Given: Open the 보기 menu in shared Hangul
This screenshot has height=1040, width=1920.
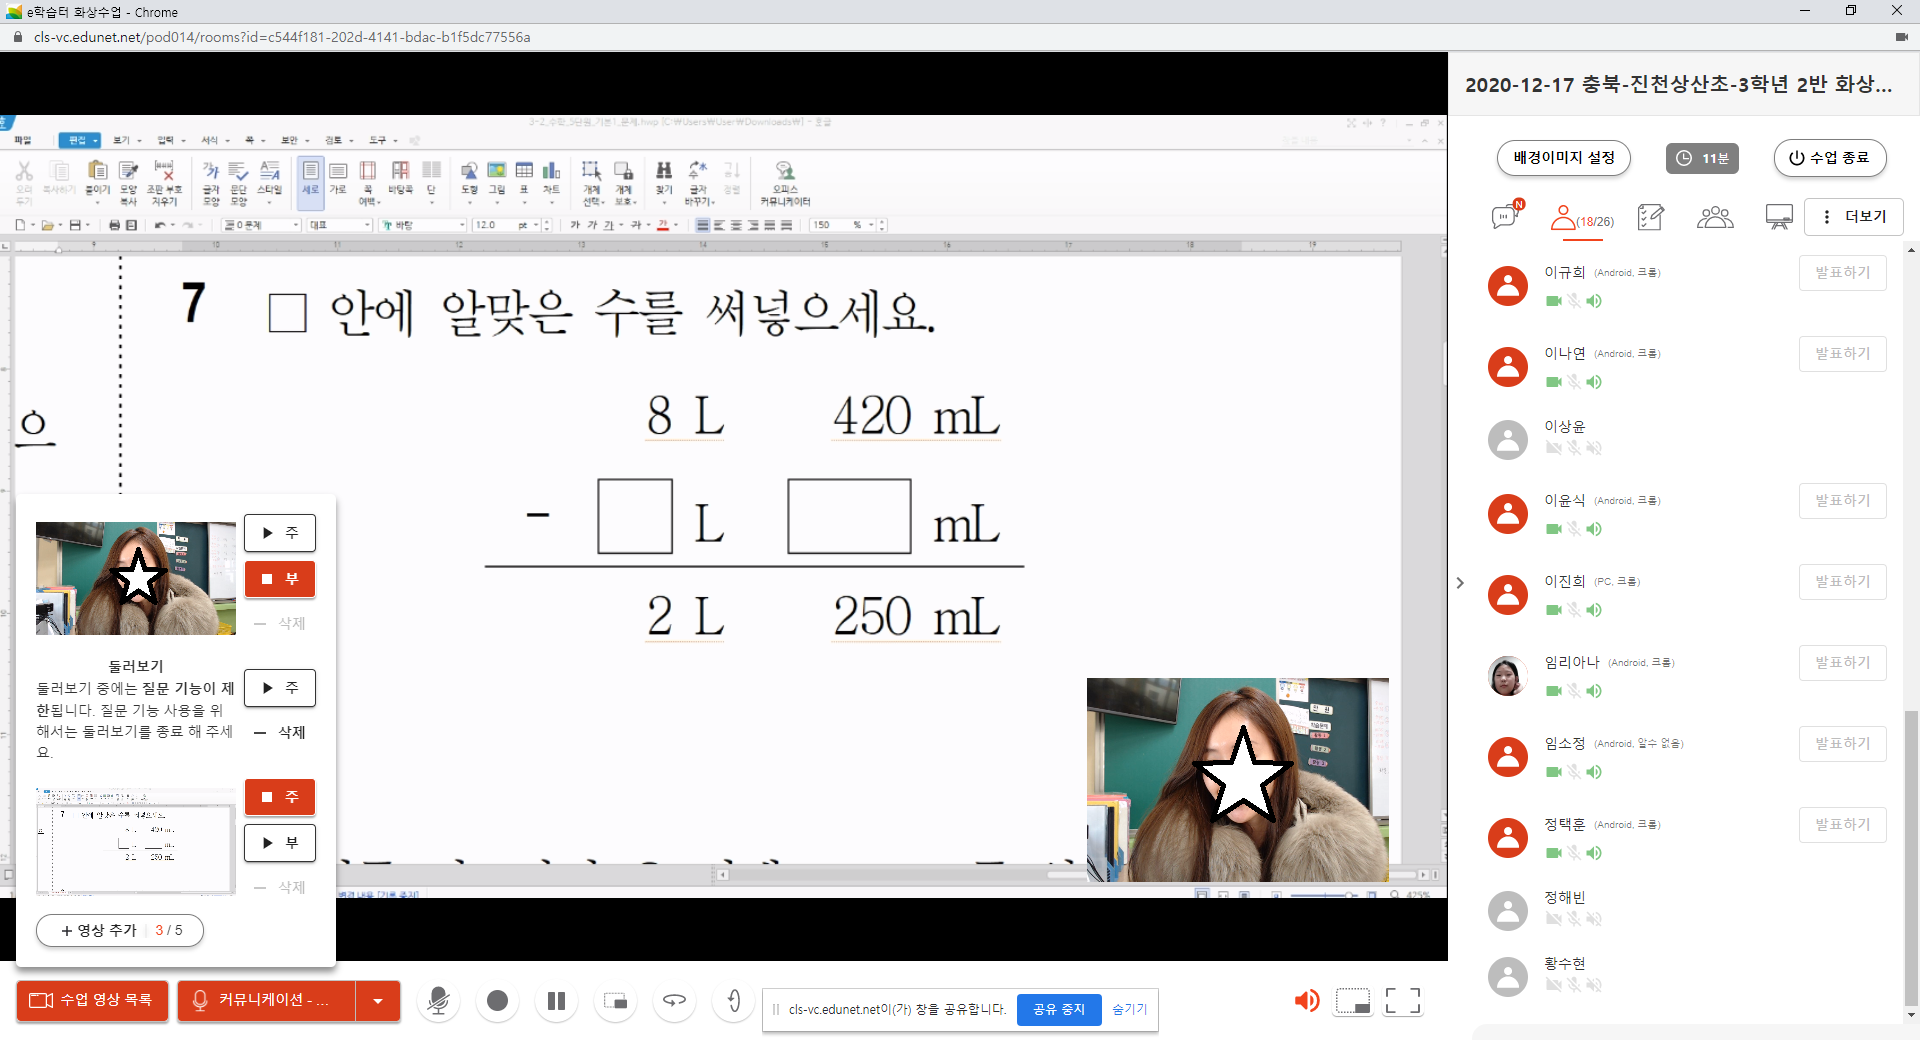Looking at the screenshot, I should 125,140.
